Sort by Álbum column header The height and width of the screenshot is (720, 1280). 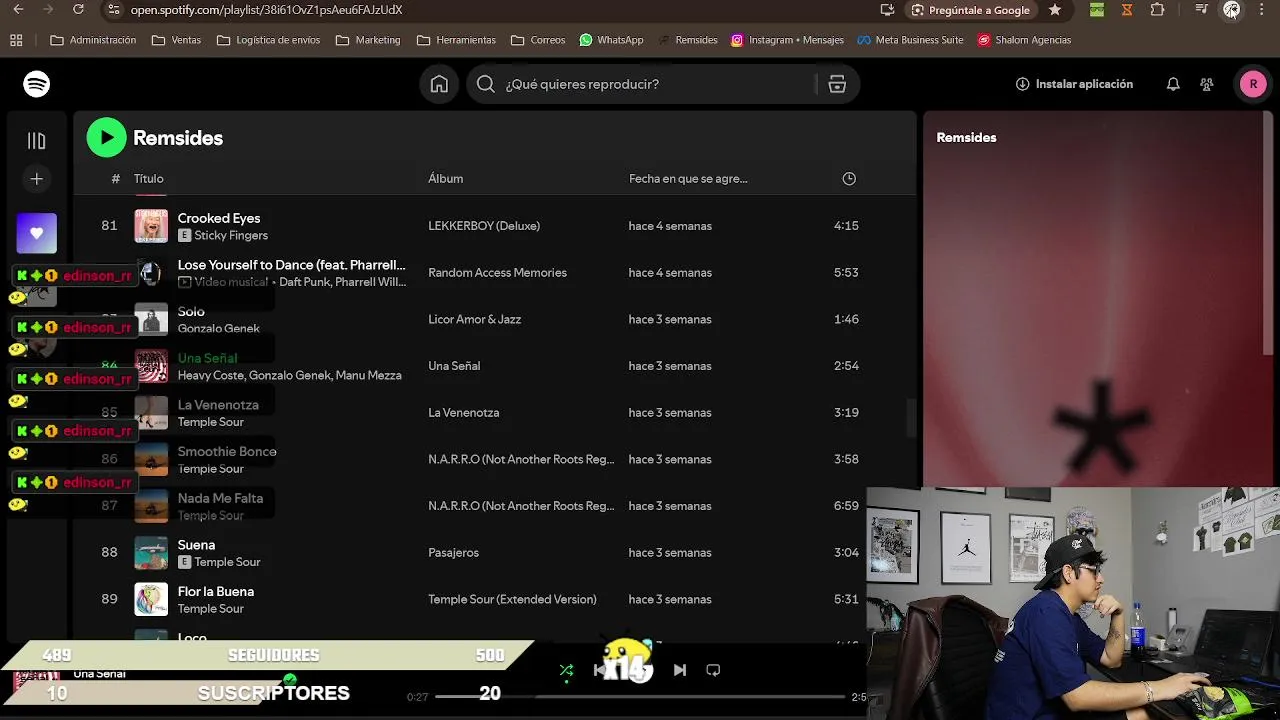(445, 179)
